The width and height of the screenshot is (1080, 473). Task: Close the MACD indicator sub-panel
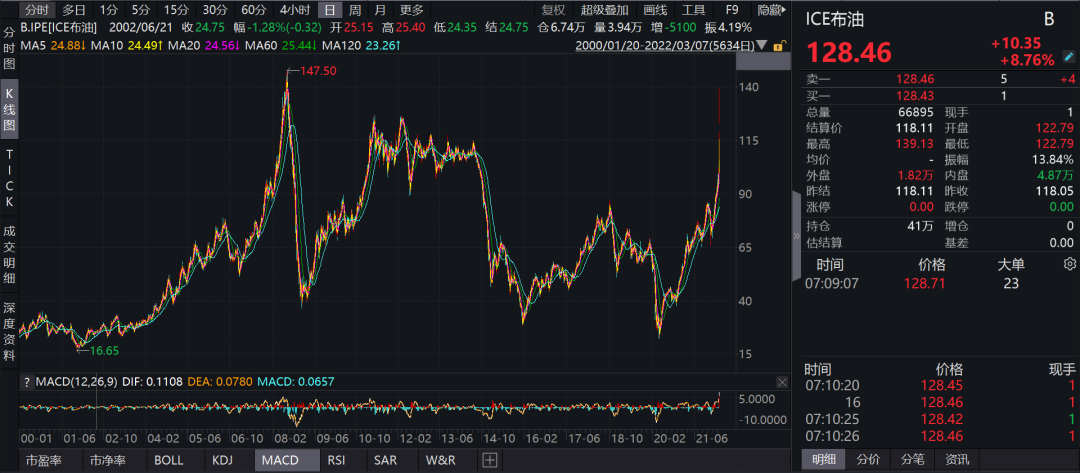[783, 382]
